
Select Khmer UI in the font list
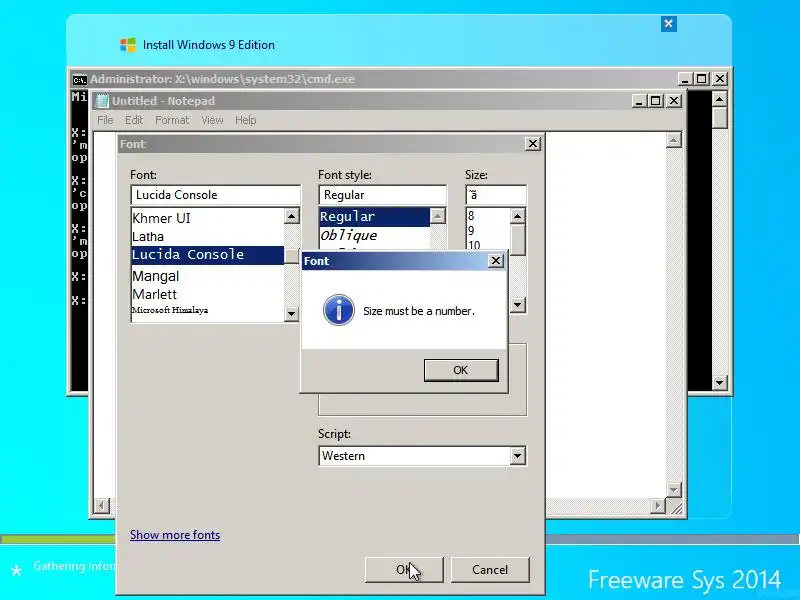[207, 218]
